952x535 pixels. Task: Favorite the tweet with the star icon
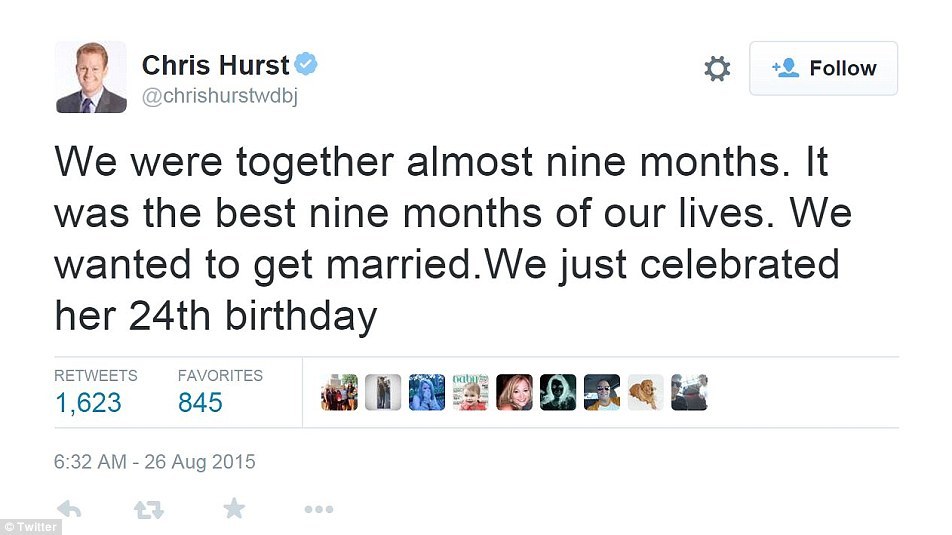tap(234, 510)
